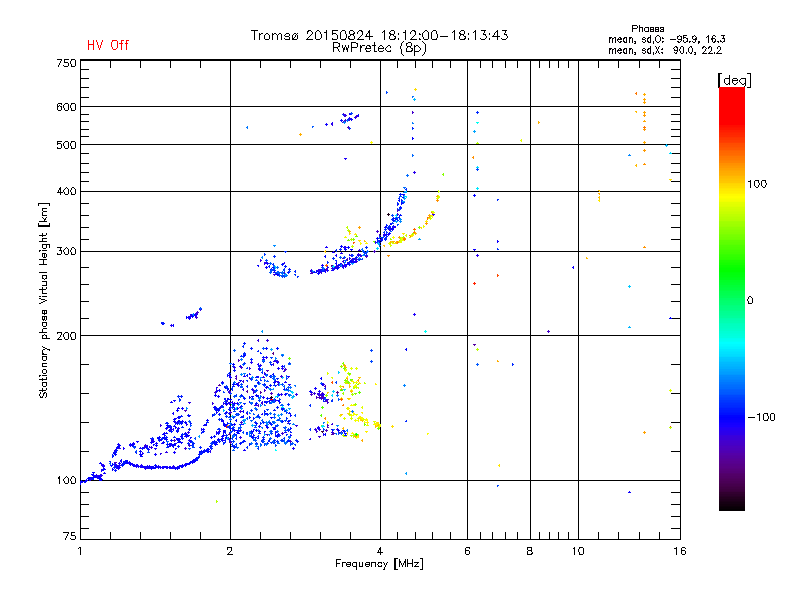The height and width of the screenshot is (600, 800).
Task: Click the red 'HV Off' label
Action: click(x=108, y=45)
